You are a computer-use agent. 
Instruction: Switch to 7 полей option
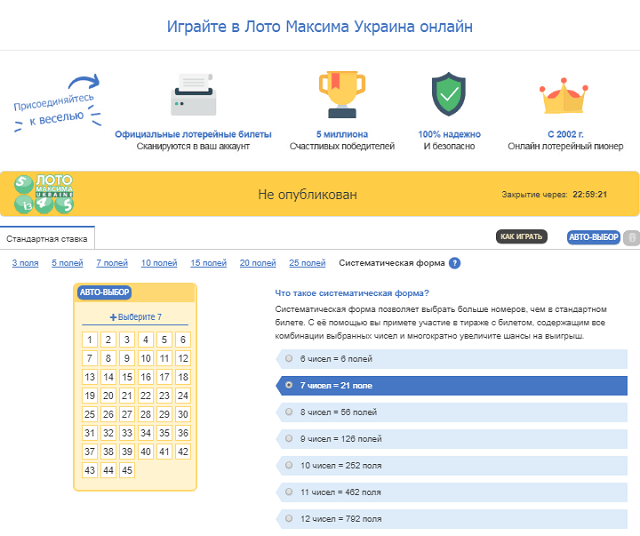tap(112, 263)
